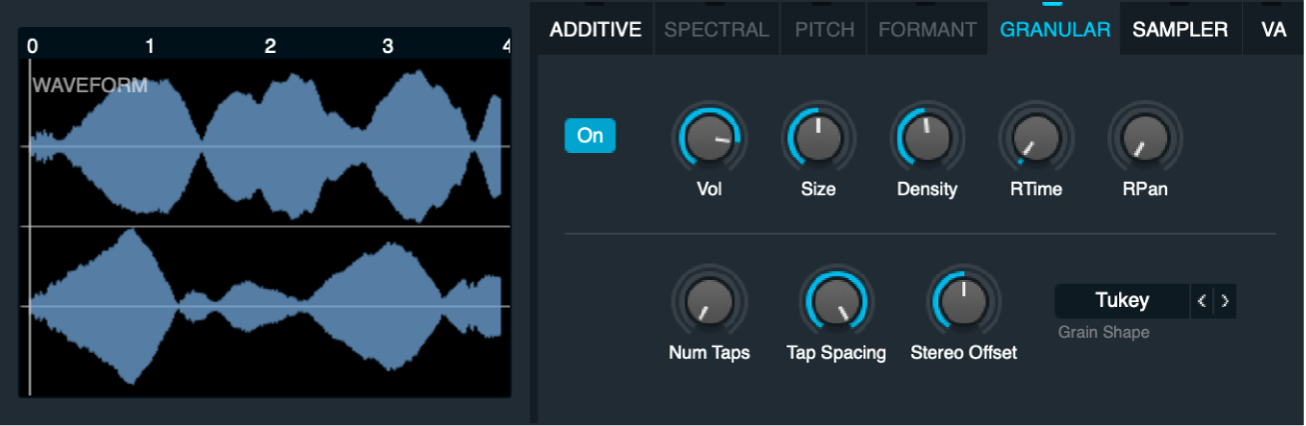This screenshot has width=1306, height=426.
Task: Switch to the ADDITIVE tab
Action: (595, 29)
